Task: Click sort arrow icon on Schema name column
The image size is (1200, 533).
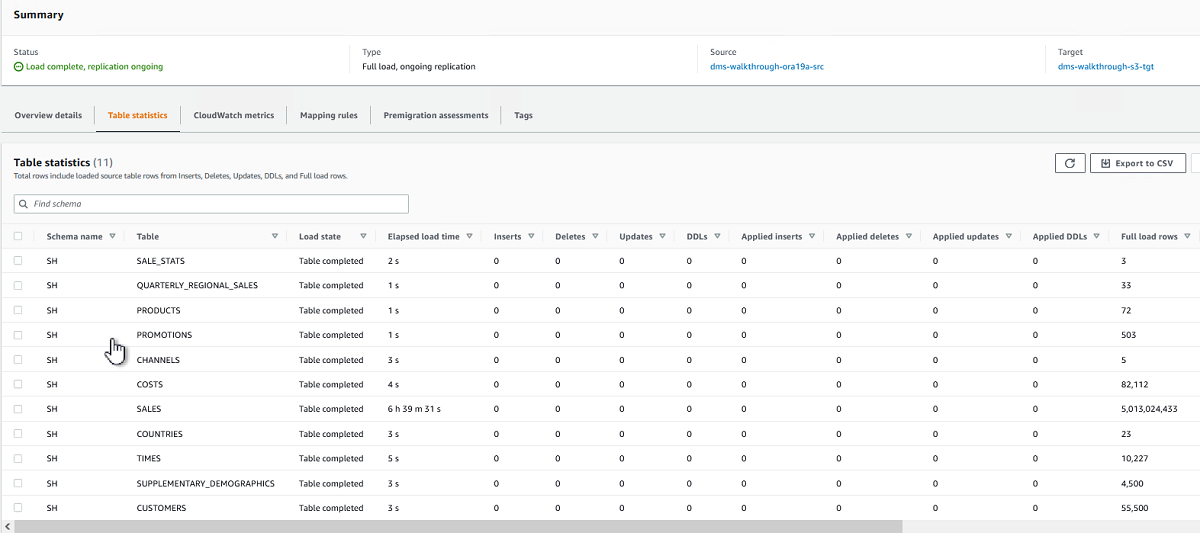Action: pyautogui.click(x=113, y=237)
